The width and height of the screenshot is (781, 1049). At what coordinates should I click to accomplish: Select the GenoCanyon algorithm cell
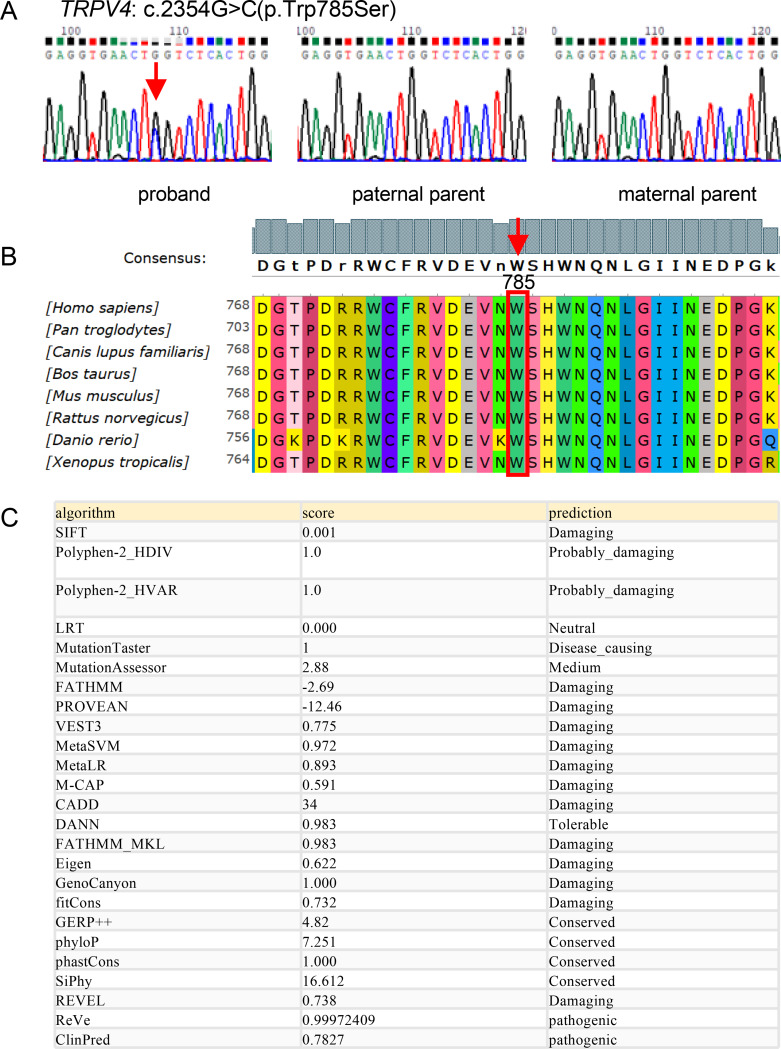(177, 883)
